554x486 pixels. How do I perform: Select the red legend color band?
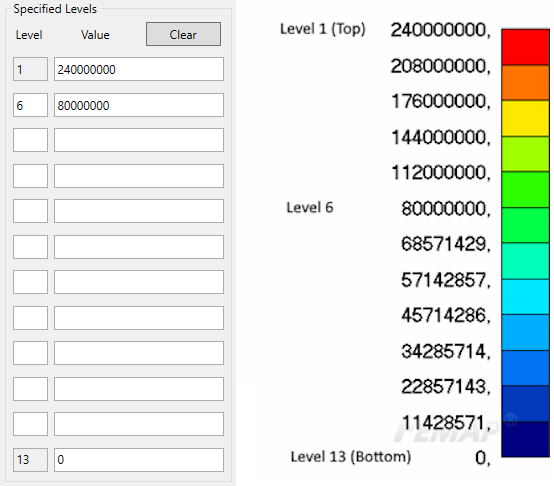[x=525, y=47]
